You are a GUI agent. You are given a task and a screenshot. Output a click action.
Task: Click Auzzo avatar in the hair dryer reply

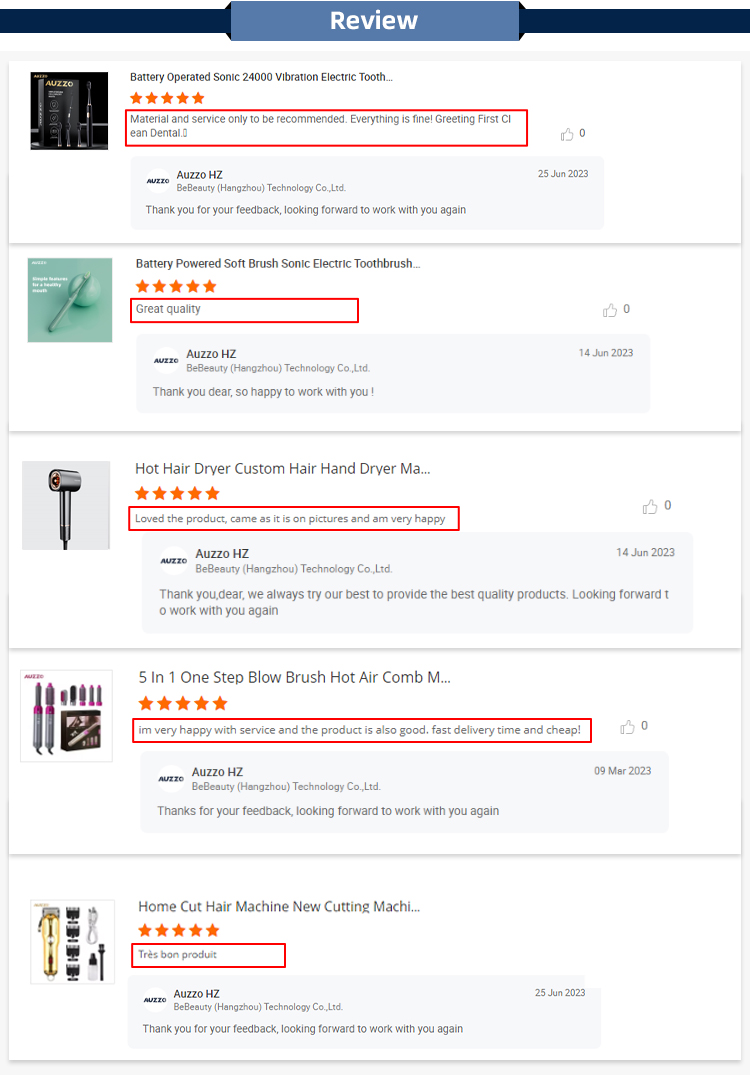[174, 561]
